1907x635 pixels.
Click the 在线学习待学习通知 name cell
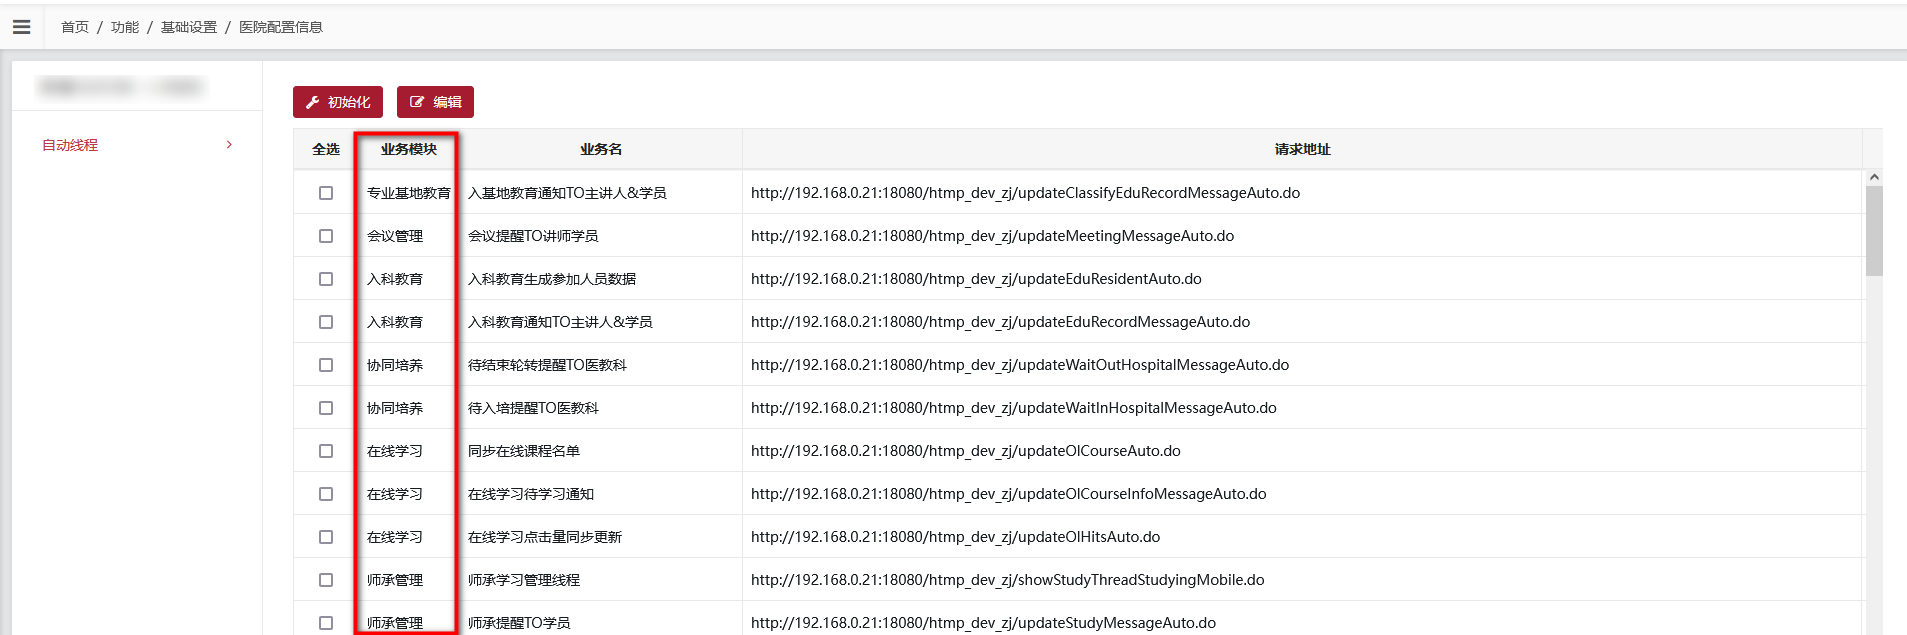click(x=531, y=494)
